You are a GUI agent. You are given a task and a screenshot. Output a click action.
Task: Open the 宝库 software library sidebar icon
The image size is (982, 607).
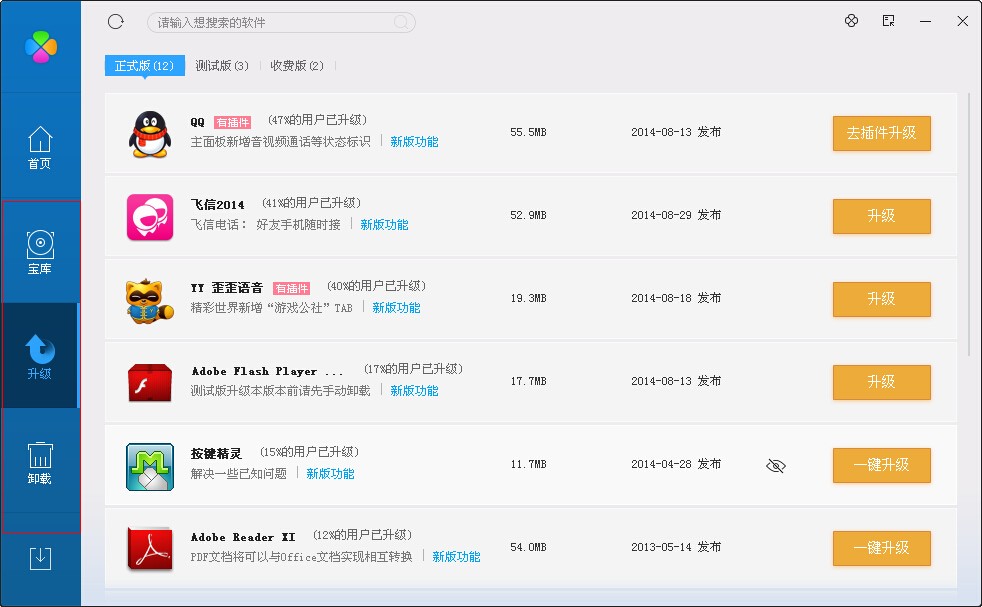40,250
